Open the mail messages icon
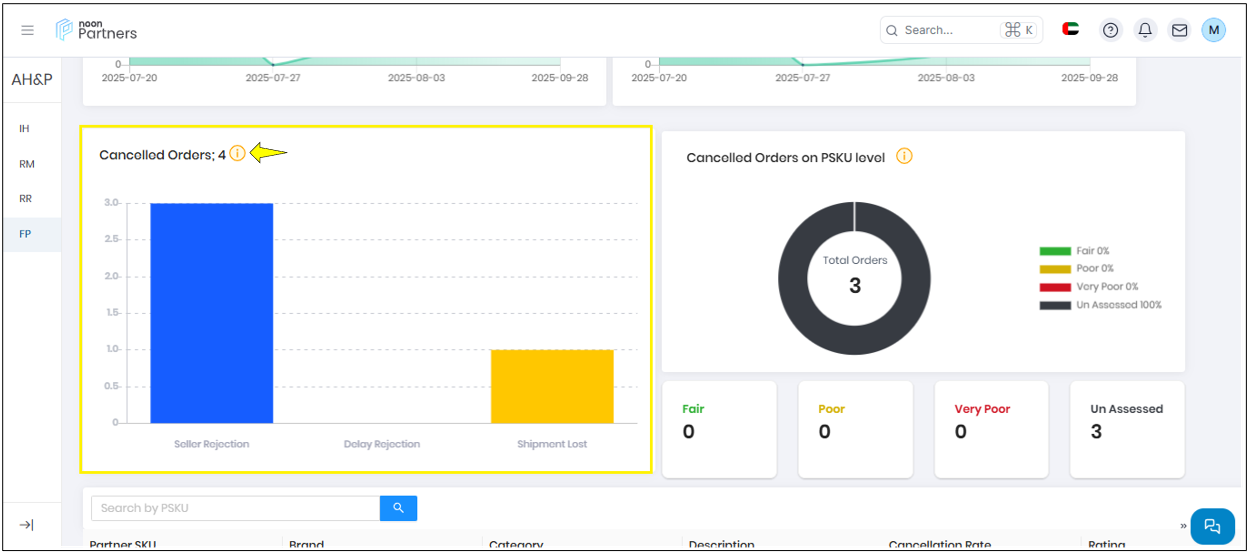This screenshot has width=1251, height=553. (x=1180, y=30)
